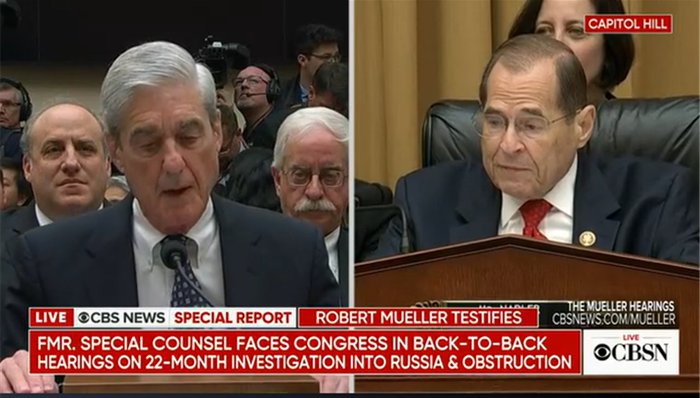Click the ROBERT MUELLER TESTIFIES banner
This screenshot has width=700, height=398.
(x=418, y=318)
